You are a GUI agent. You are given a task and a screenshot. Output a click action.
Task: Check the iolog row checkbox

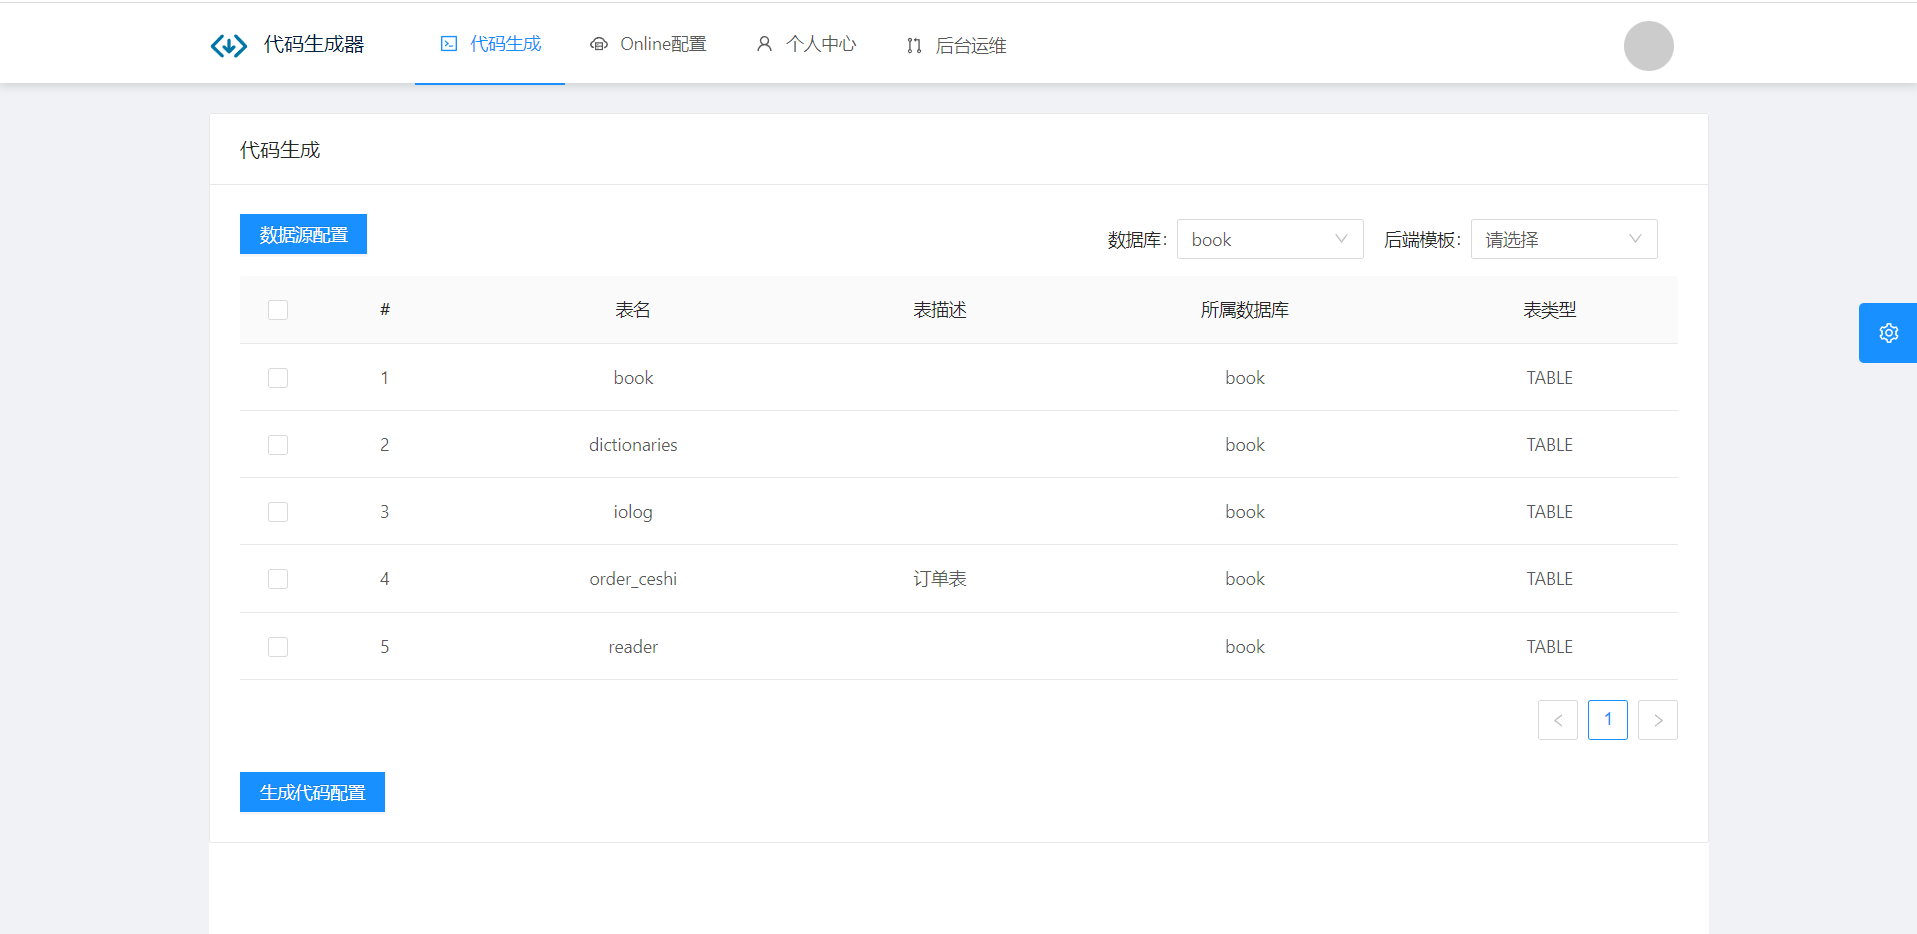[x=278, y=512]
